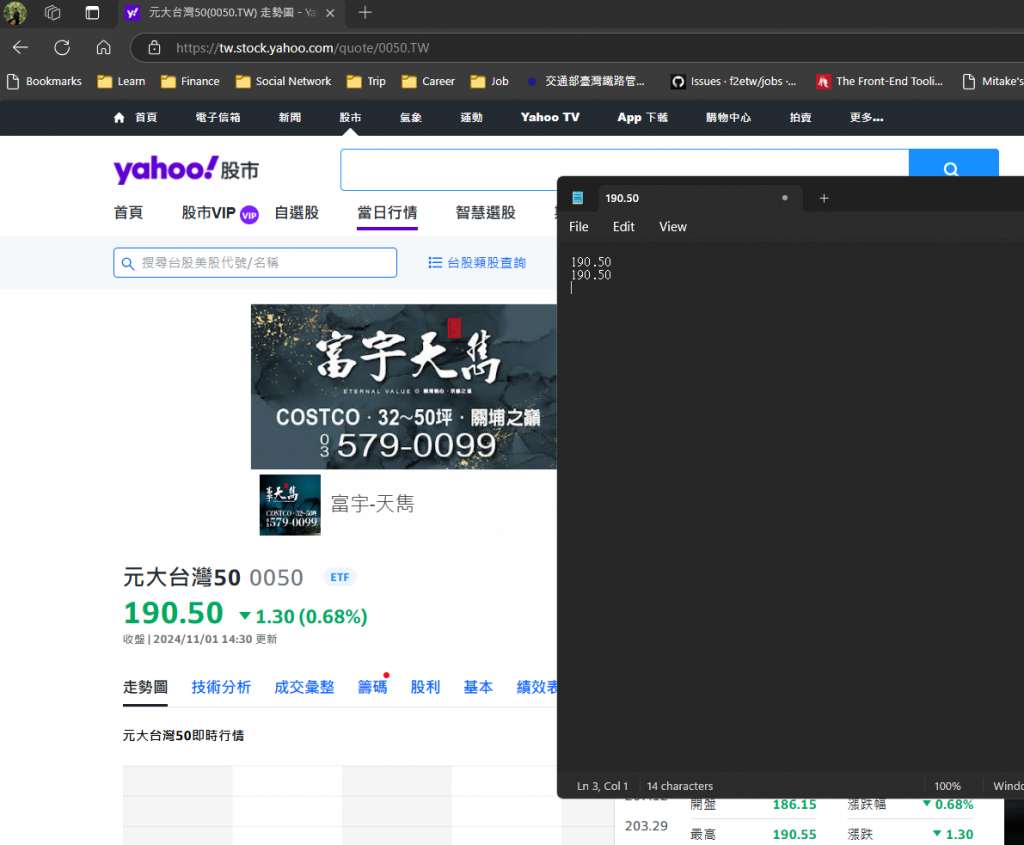The width and height of the screenshot is (1024, 845).
Task: Click the small 富宇-天雋 ad thumbnail
Action: [x=290, y=505]
